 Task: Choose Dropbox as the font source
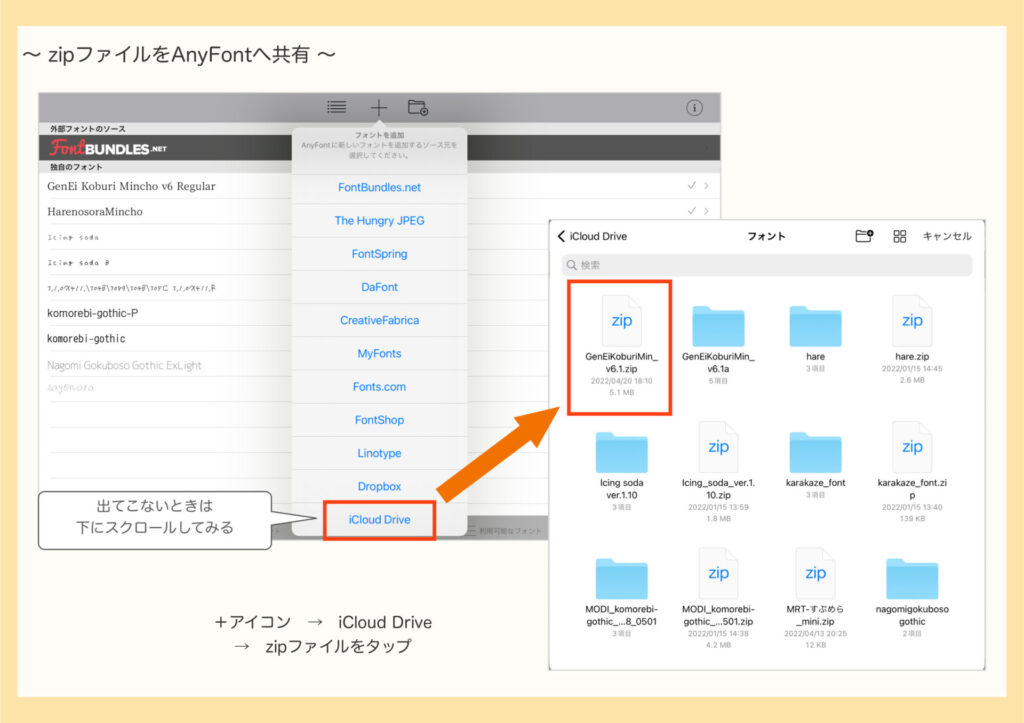pos(379,487)
